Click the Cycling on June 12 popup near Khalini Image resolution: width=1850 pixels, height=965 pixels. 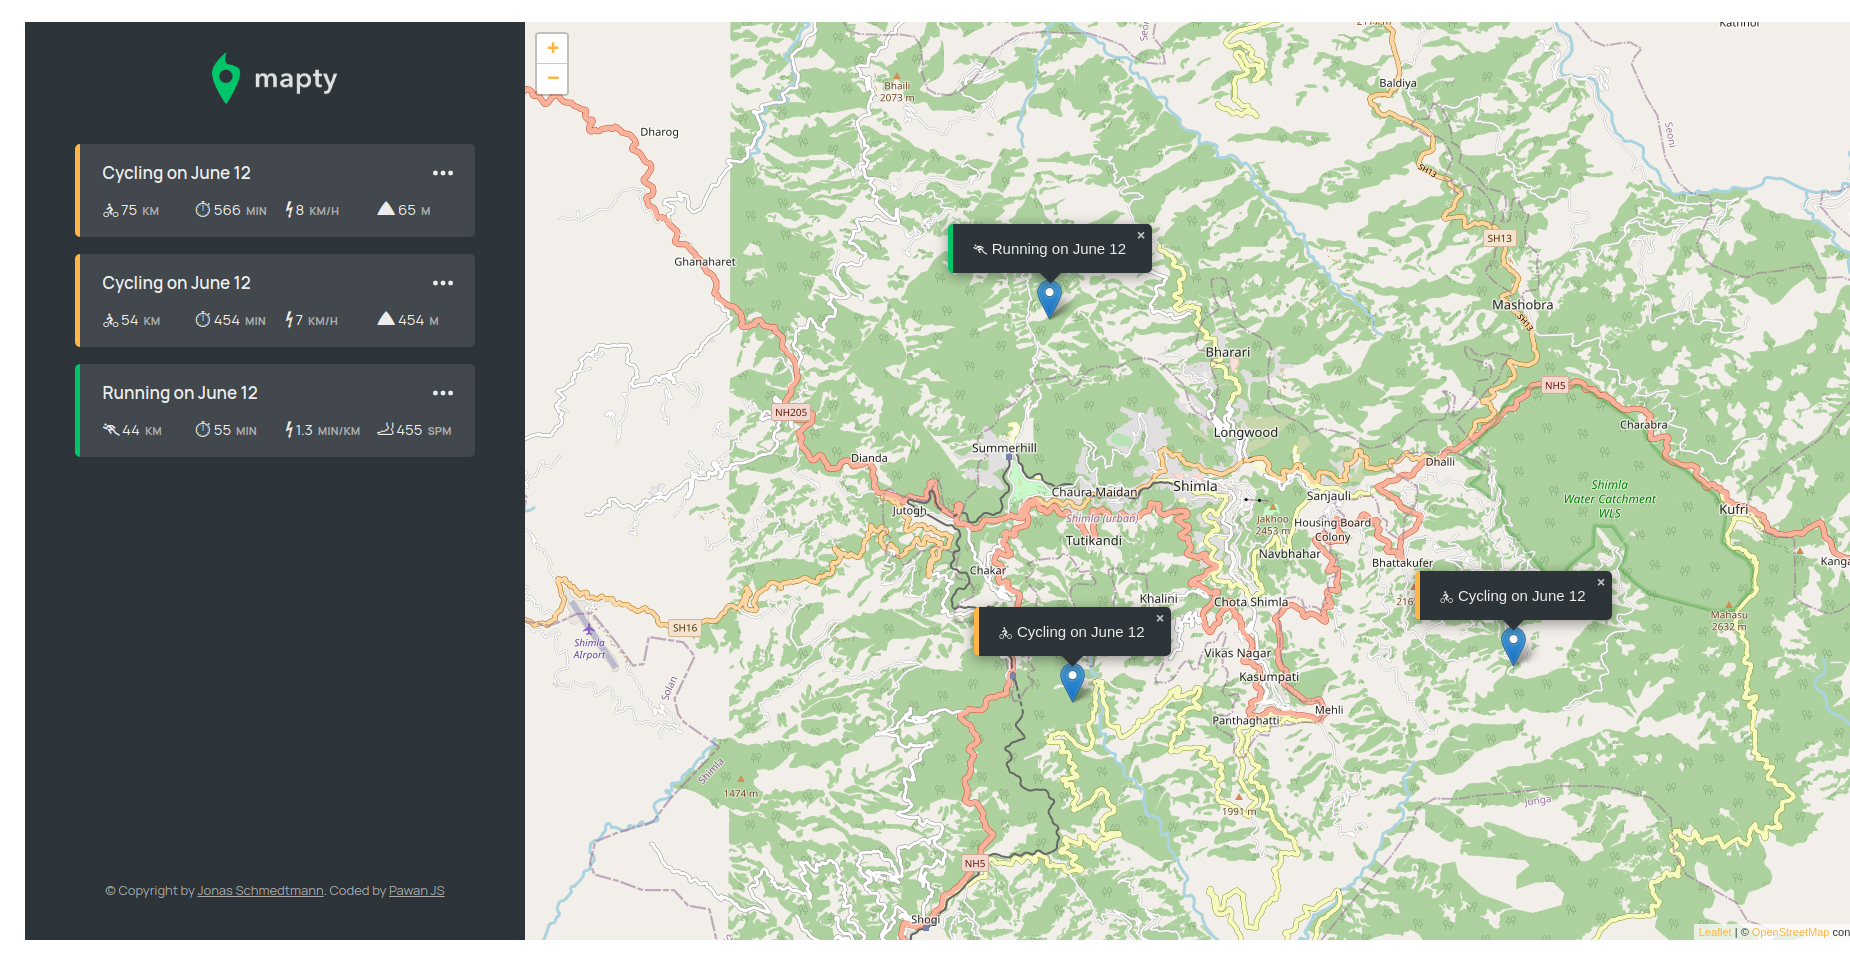pos(1072,632)
